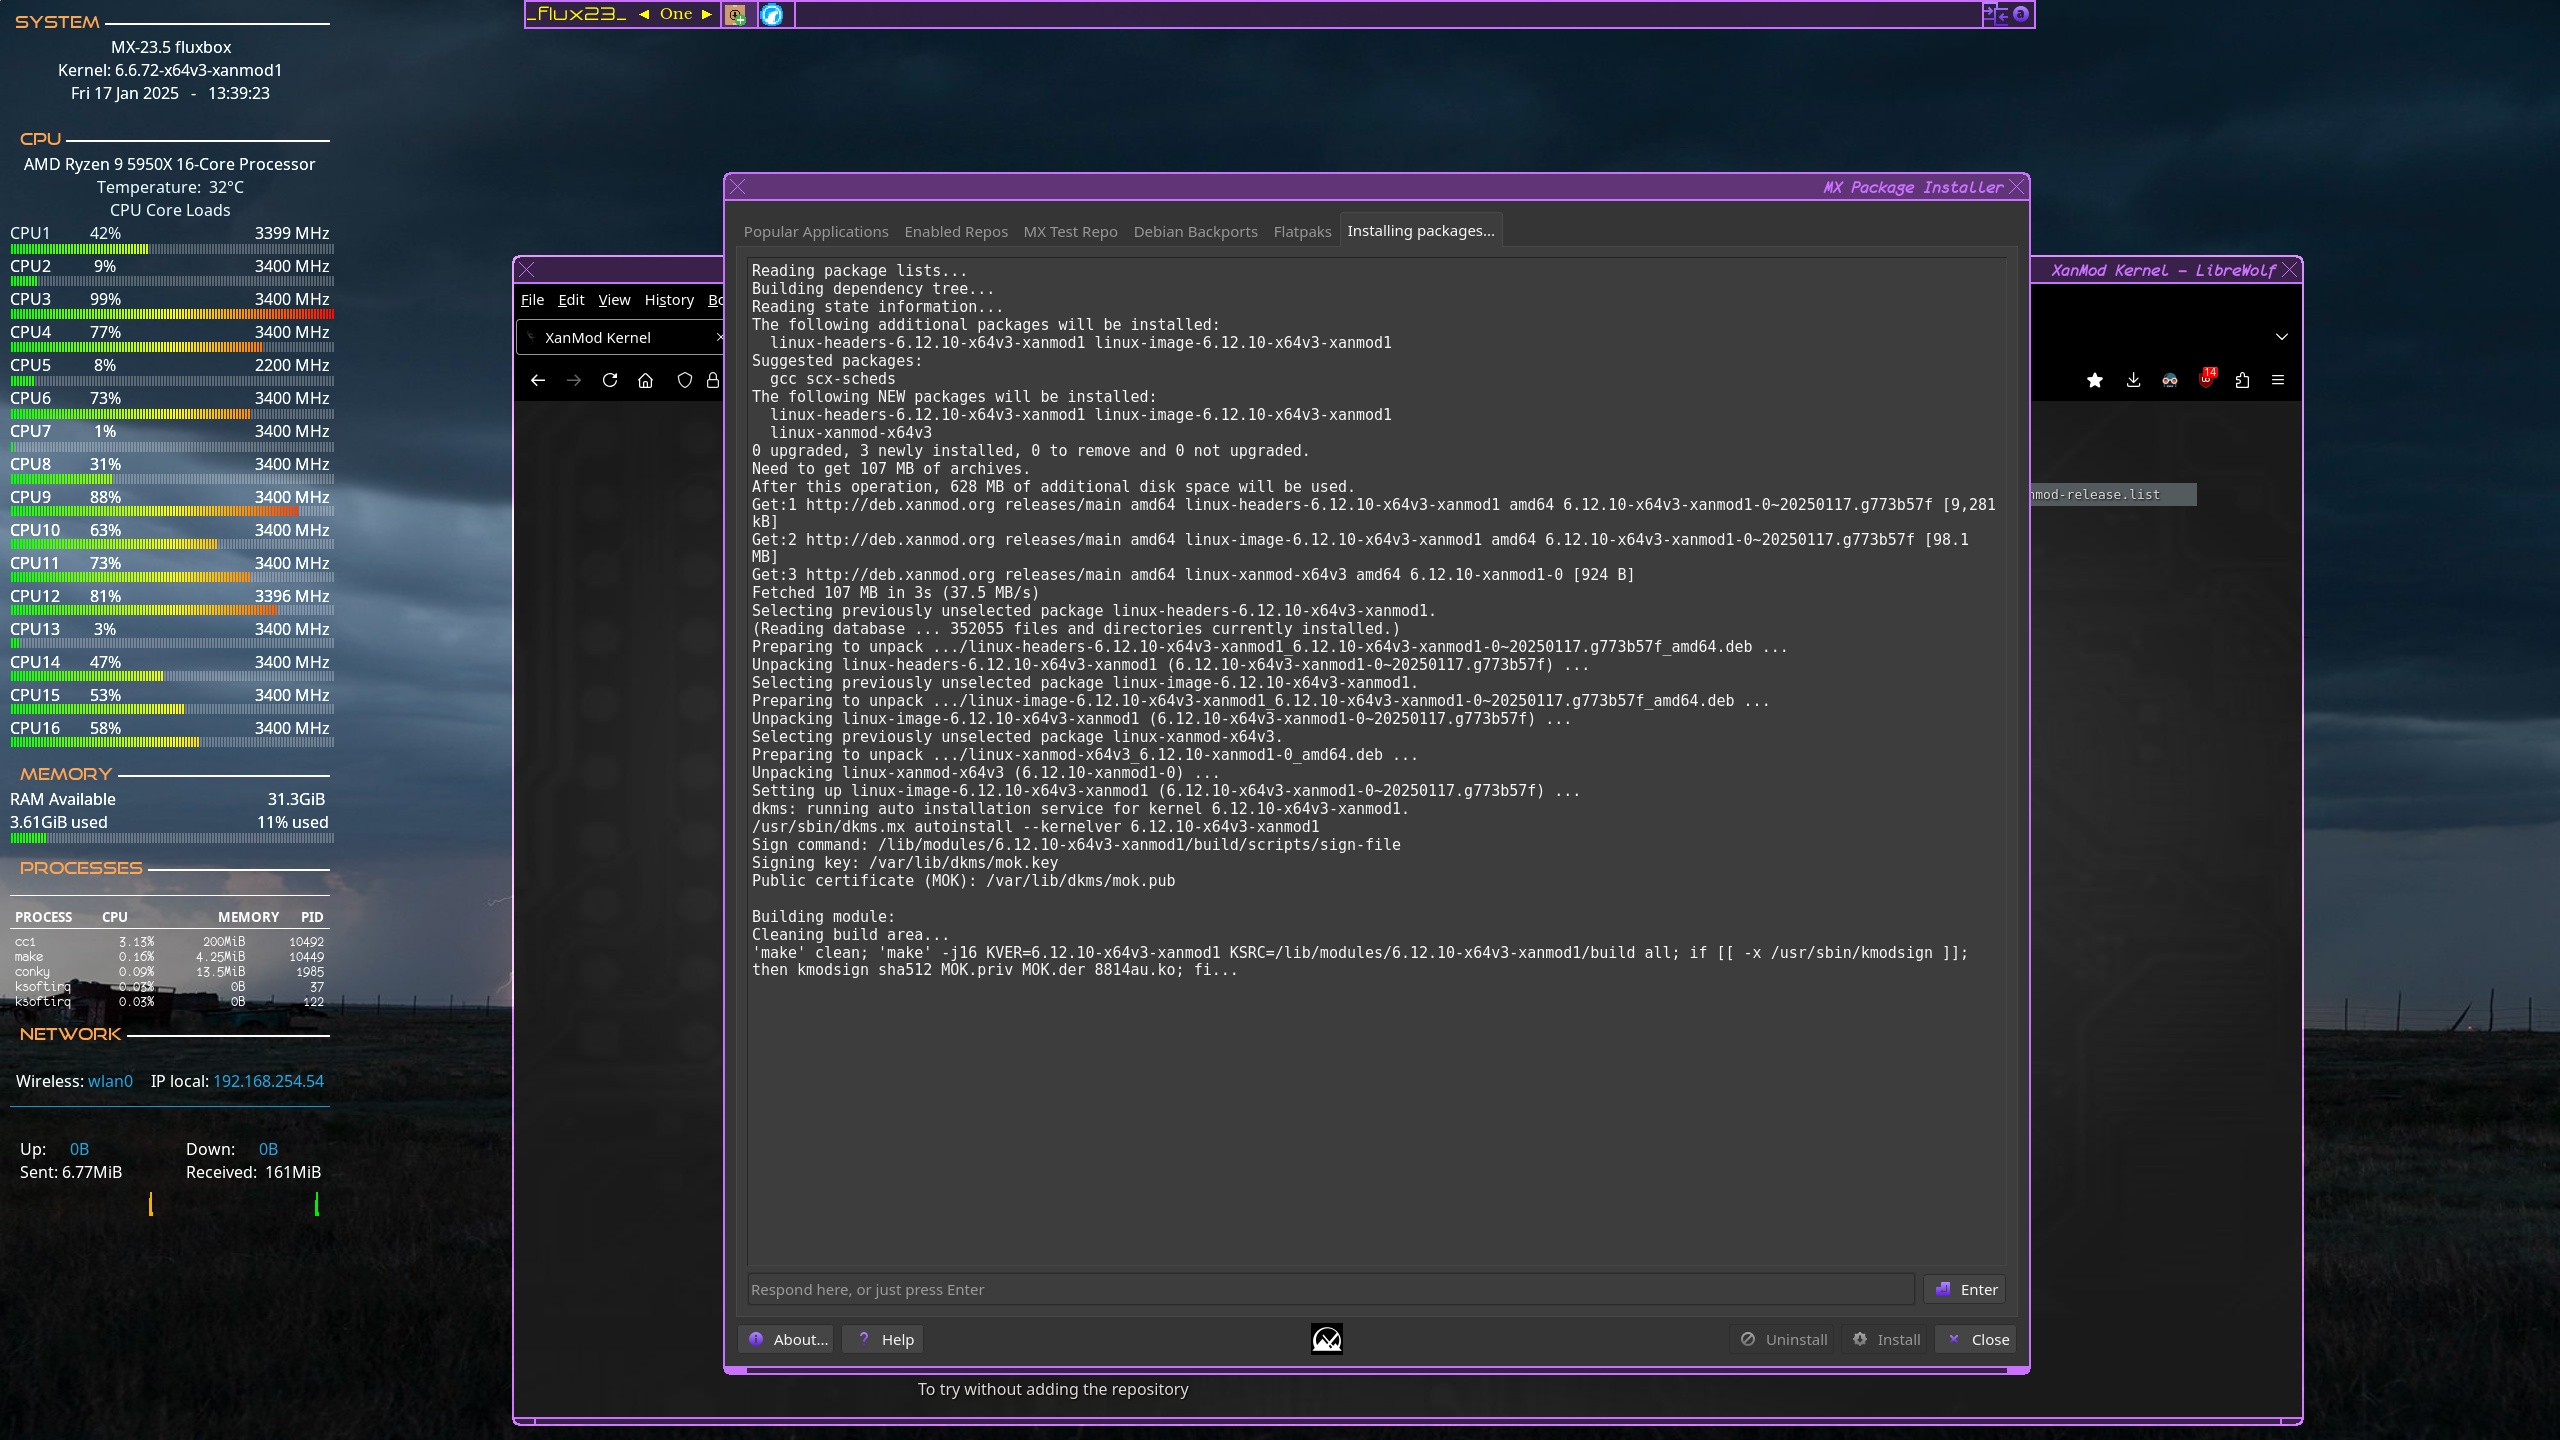Go back in LibreWolf browser

[538, 380]
